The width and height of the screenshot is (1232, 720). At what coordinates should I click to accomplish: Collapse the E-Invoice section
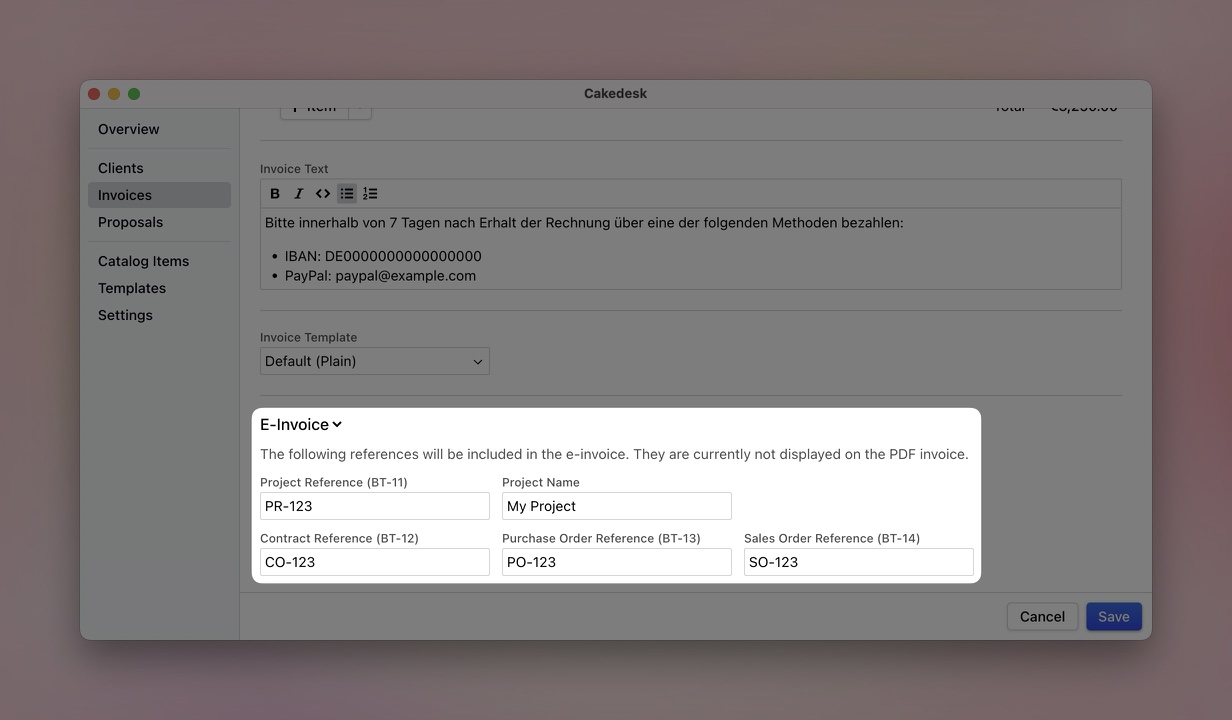coord(337,424)
